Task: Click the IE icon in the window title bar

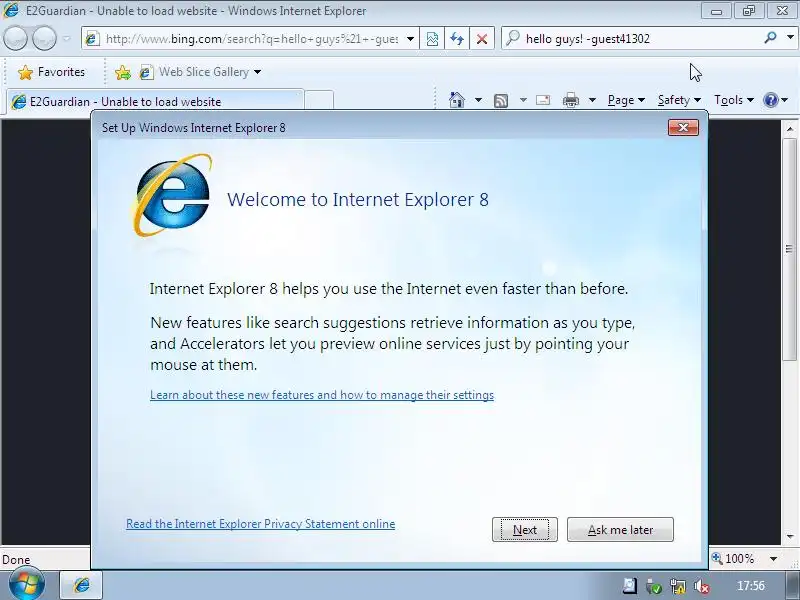Action: coord(11,10)
